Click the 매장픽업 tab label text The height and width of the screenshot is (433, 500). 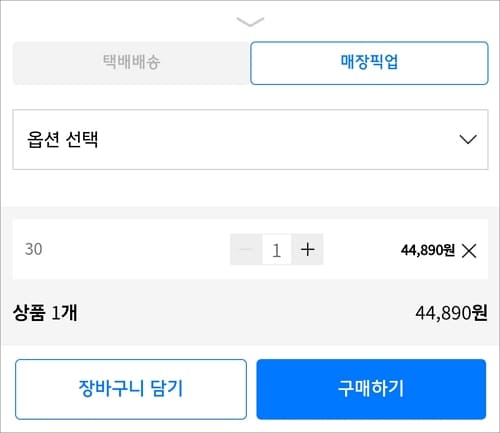pos(369,62)
